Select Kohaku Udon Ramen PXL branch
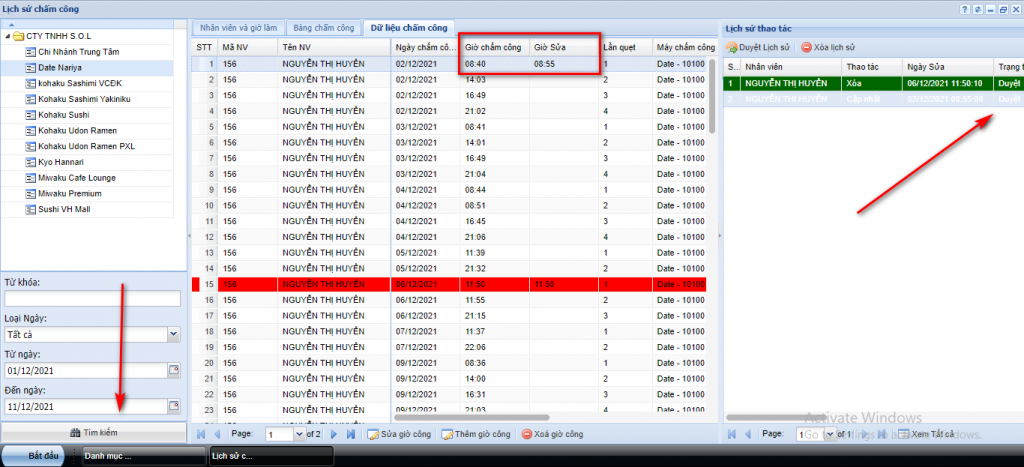This screenshot has height=467, width=1024. pyautogui.click(x=87, y=146)
